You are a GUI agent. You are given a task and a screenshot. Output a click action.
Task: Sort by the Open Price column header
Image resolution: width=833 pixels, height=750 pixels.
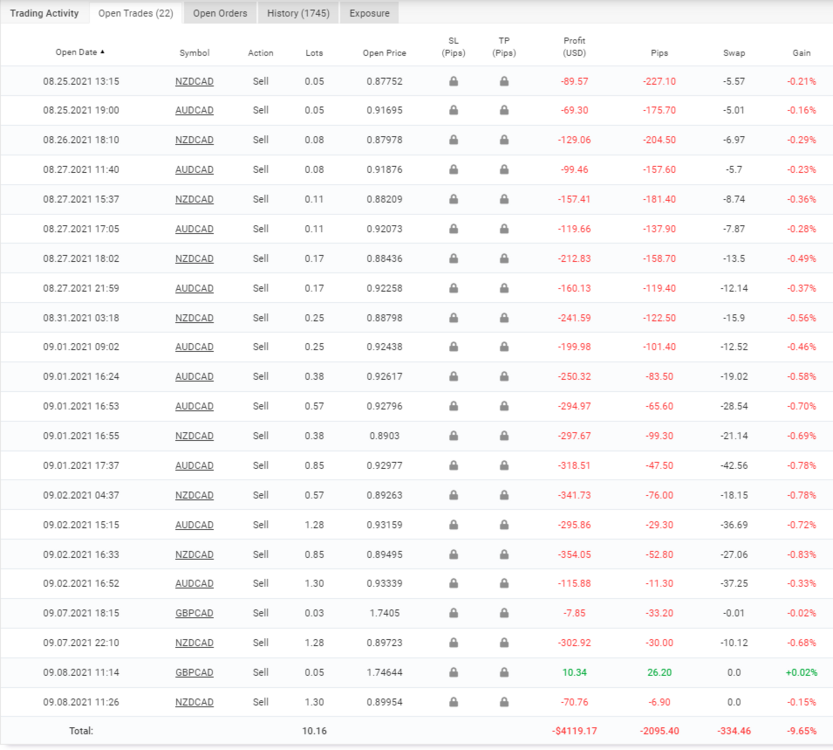point(384,53)
